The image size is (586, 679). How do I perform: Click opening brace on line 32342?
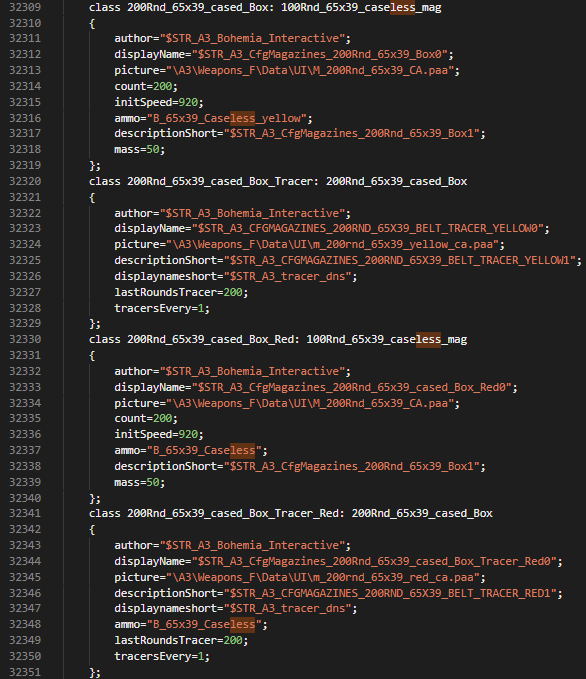coord(92,530)
